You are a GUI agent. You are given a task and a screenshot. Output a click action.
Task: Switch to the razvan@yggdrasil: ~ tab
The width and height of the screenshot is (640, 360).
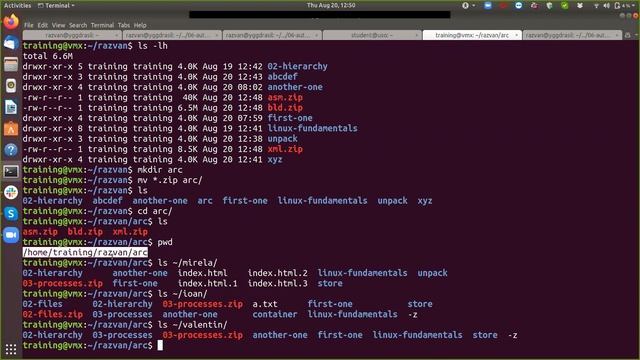pyautogui.click(x=72, y=36)
